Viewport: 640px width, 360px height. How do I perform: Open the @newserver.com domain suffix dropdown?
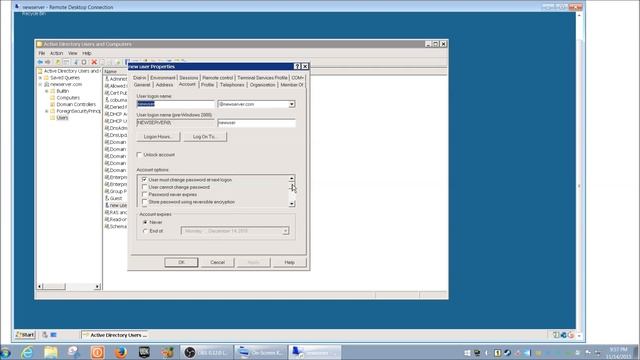[x=291, y=104]
